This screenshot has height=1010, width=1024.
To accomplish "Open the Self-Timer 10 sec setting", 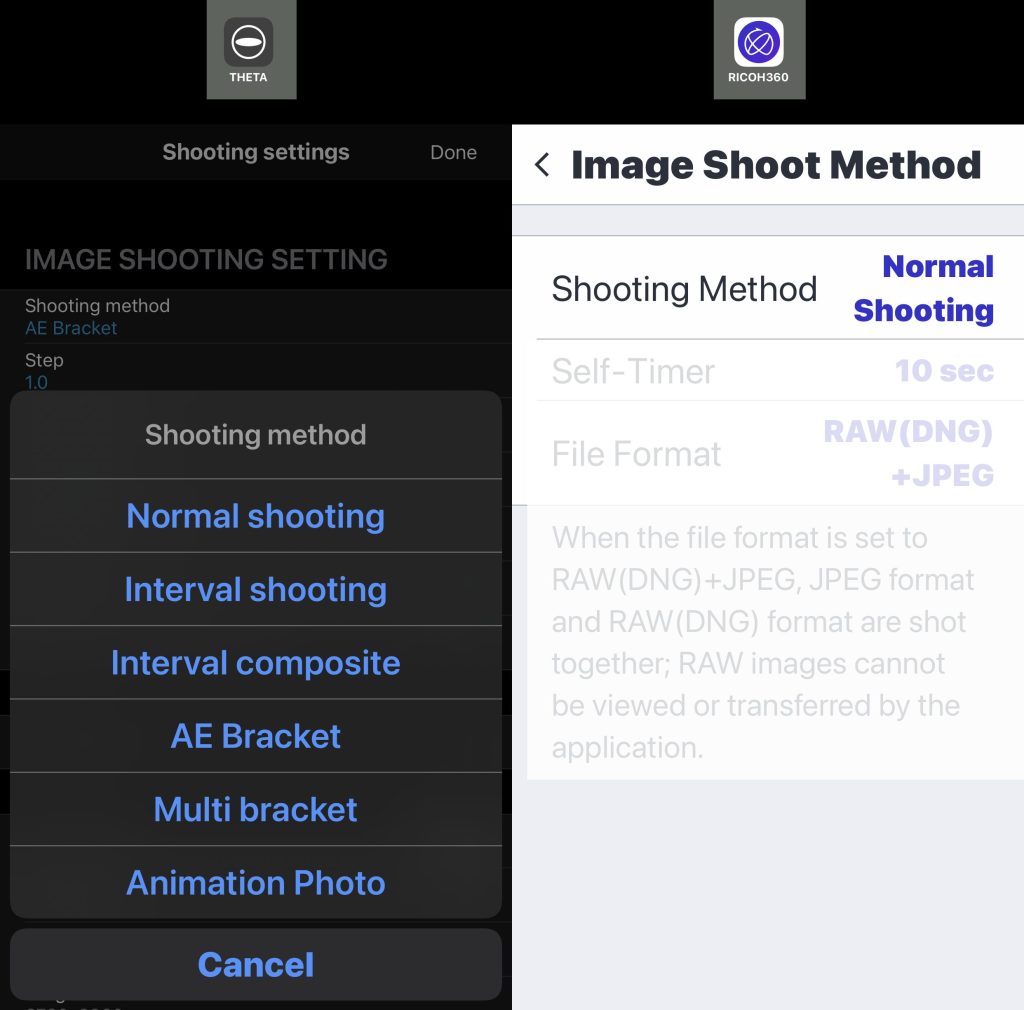I will tap(773, 370).
